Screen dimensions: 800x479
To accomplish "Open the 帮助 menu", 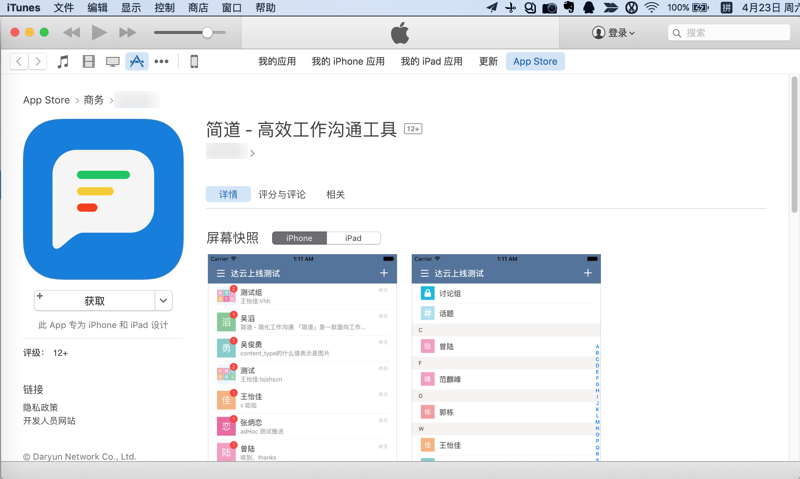I will coord(265,8).
